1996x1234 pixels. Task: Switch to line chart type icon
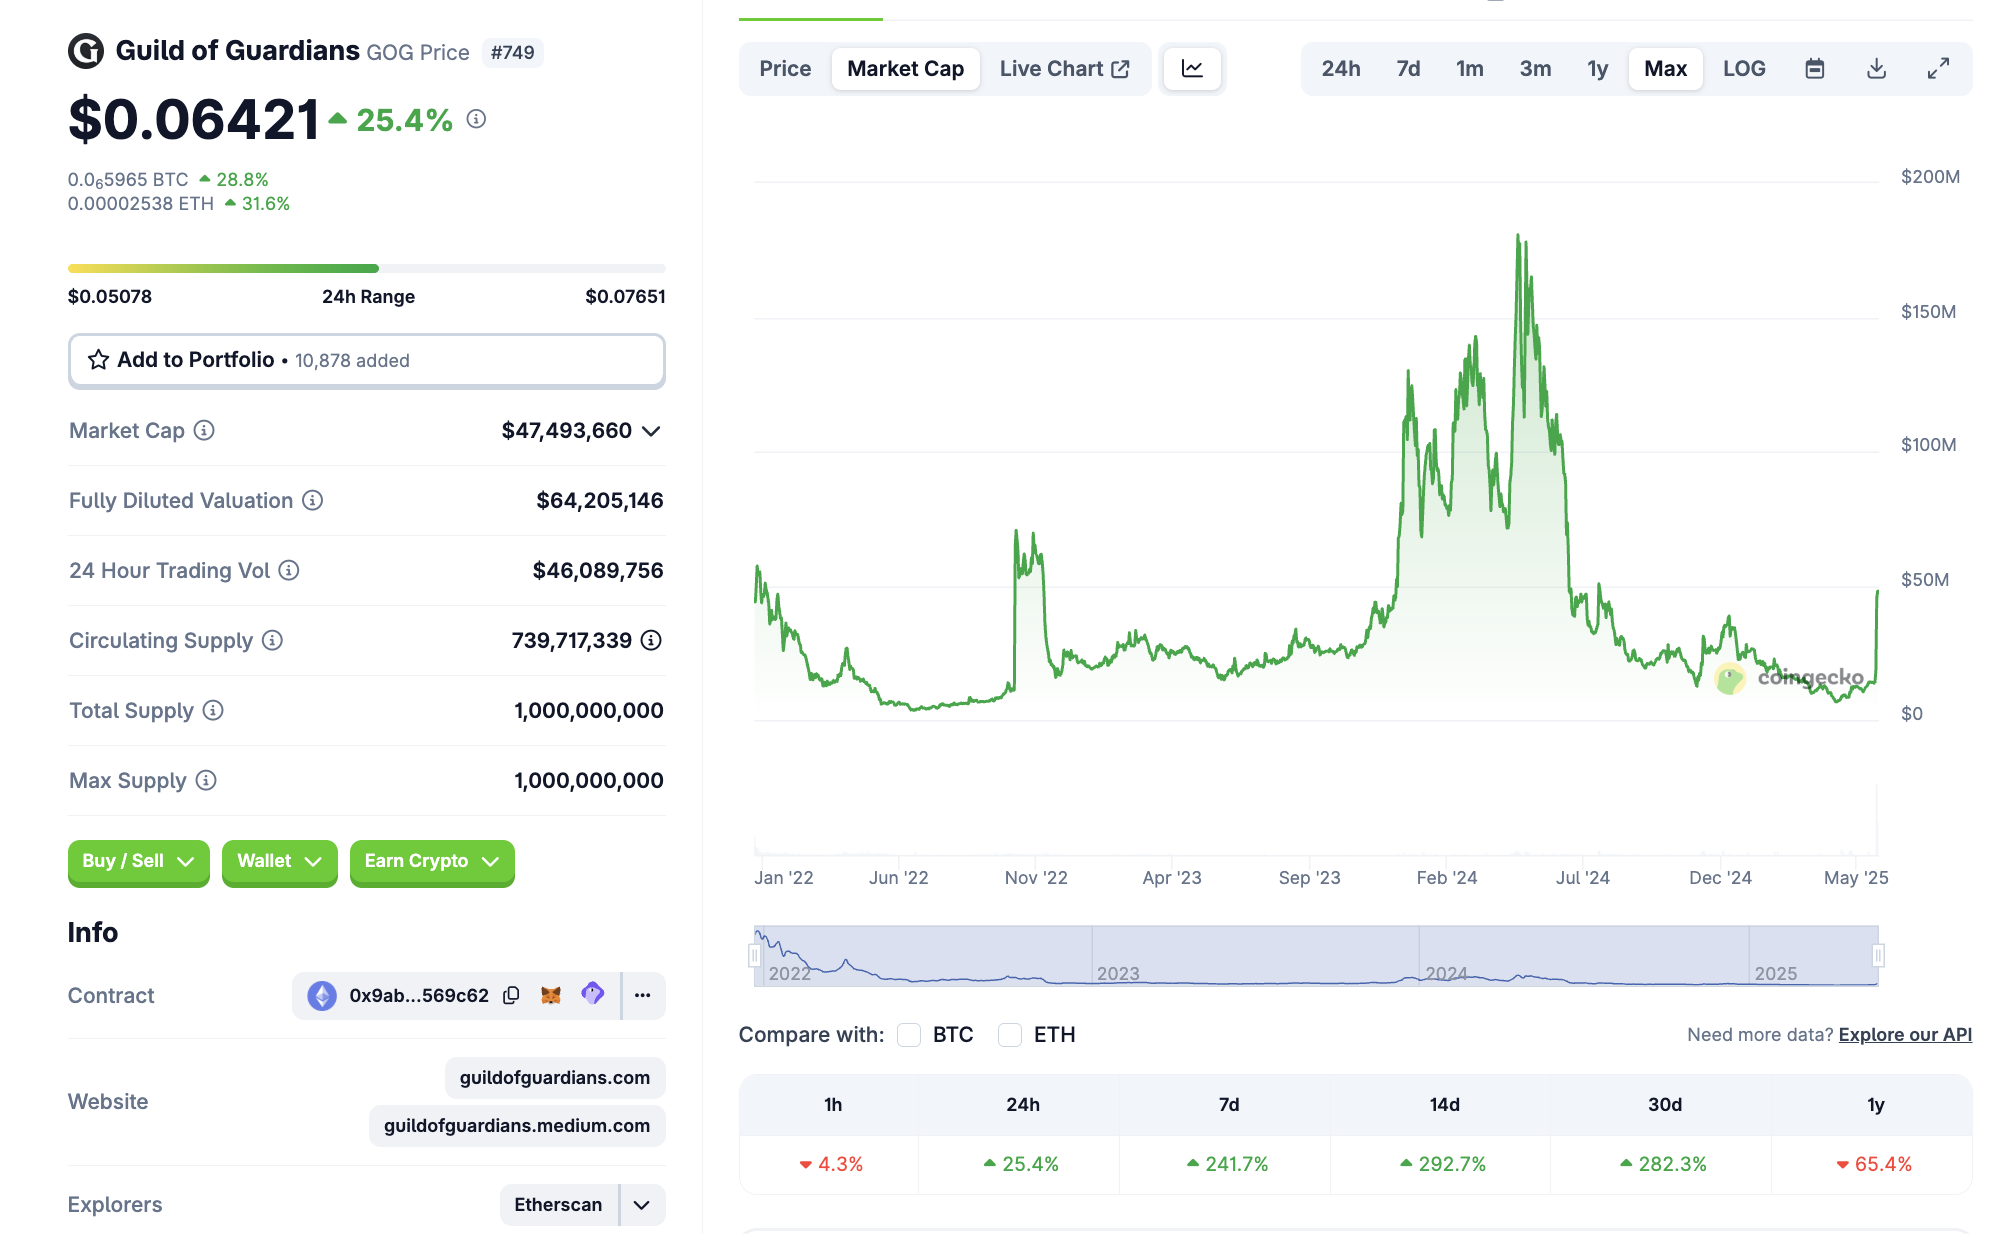[1192, 69]
